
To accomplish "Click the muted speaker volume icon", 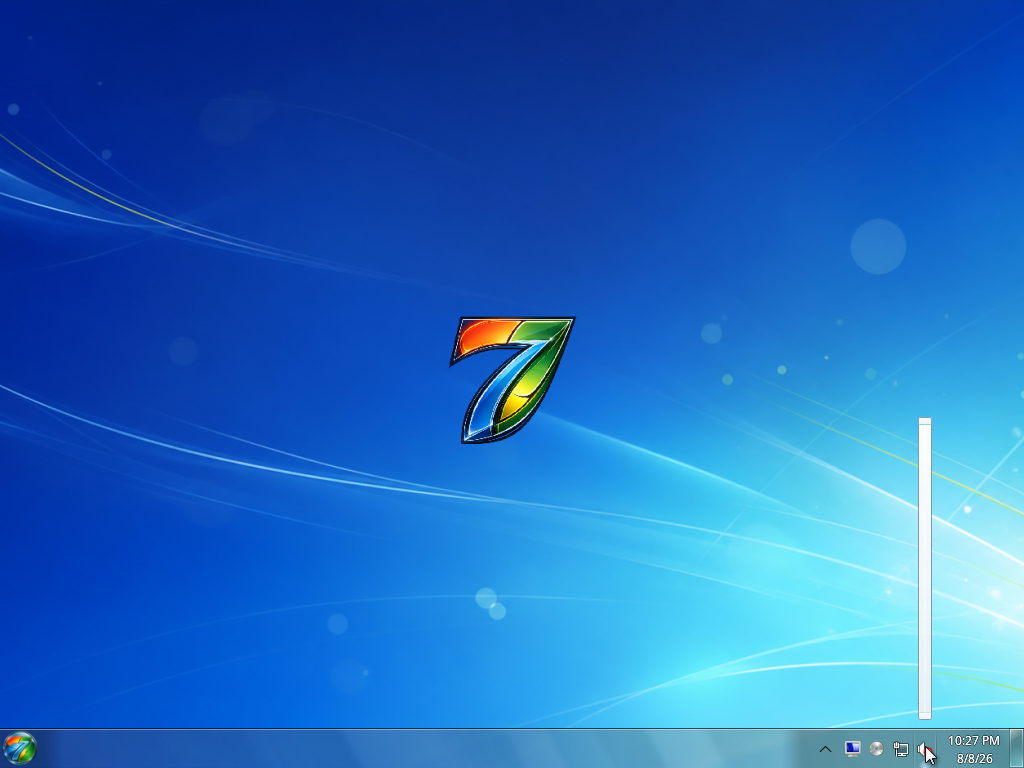I will click(924, 749).
